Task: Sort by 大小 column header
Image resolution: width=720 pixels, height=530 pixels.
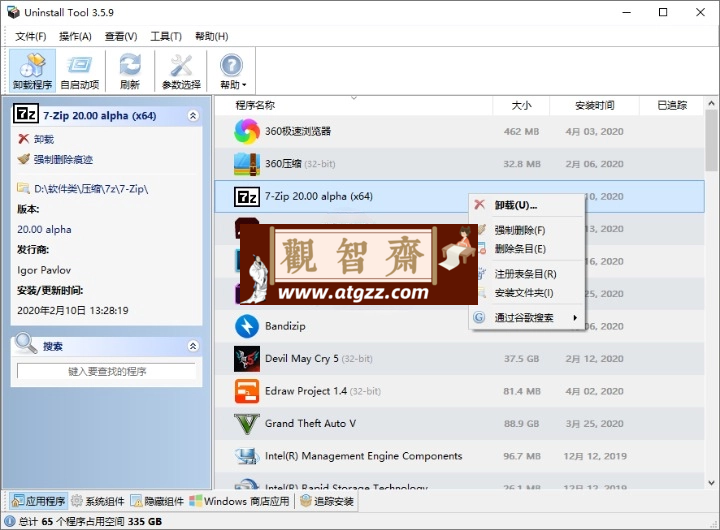Action: click(x=522, y=105)
